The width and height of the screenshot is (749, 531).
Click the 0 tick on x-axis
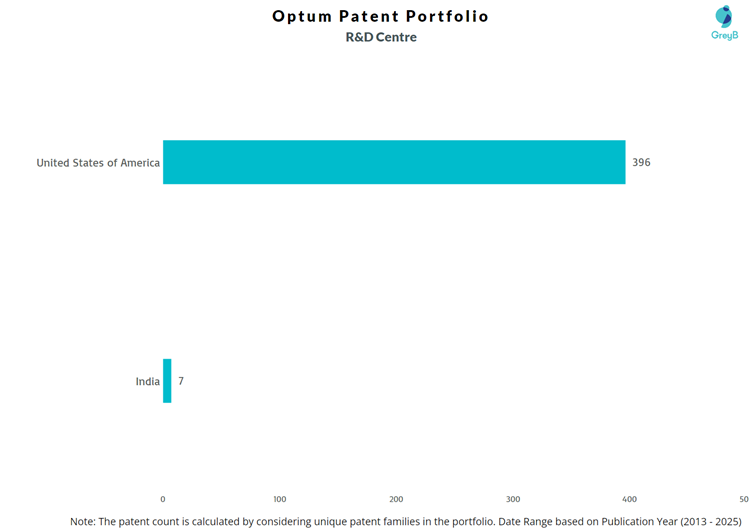click(x=163, y=498)
